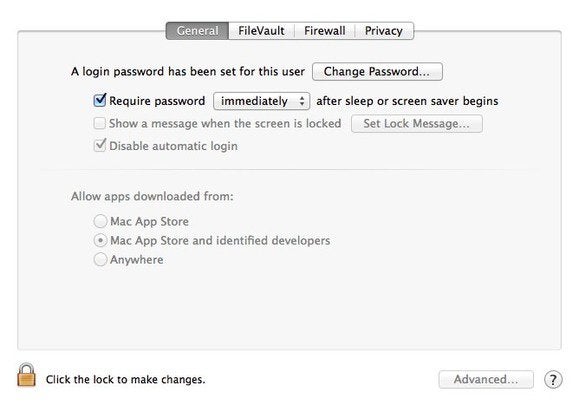Allow apps downloaded from Anywhere
Image resolution: width=579 pixels, height=405 pixels.
coord(100,260)
